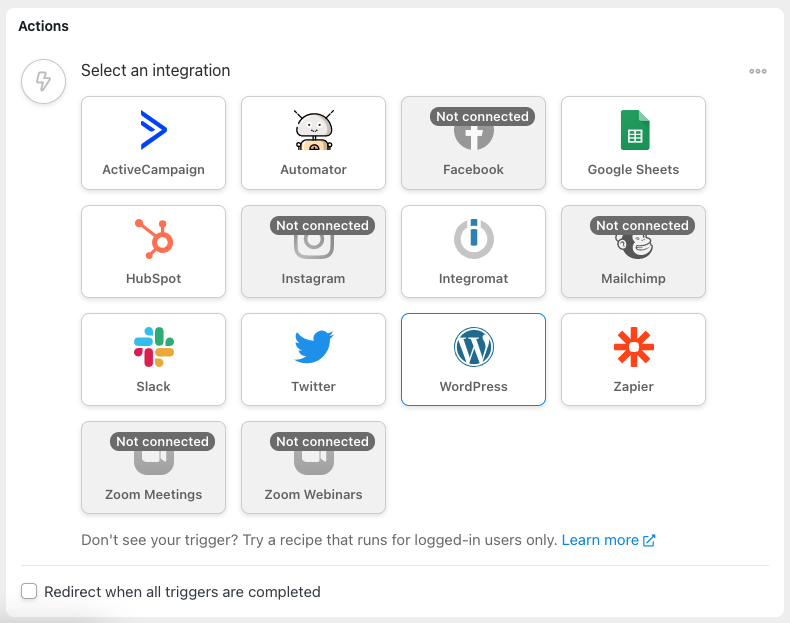Open the Learn more link

(608, 540)
